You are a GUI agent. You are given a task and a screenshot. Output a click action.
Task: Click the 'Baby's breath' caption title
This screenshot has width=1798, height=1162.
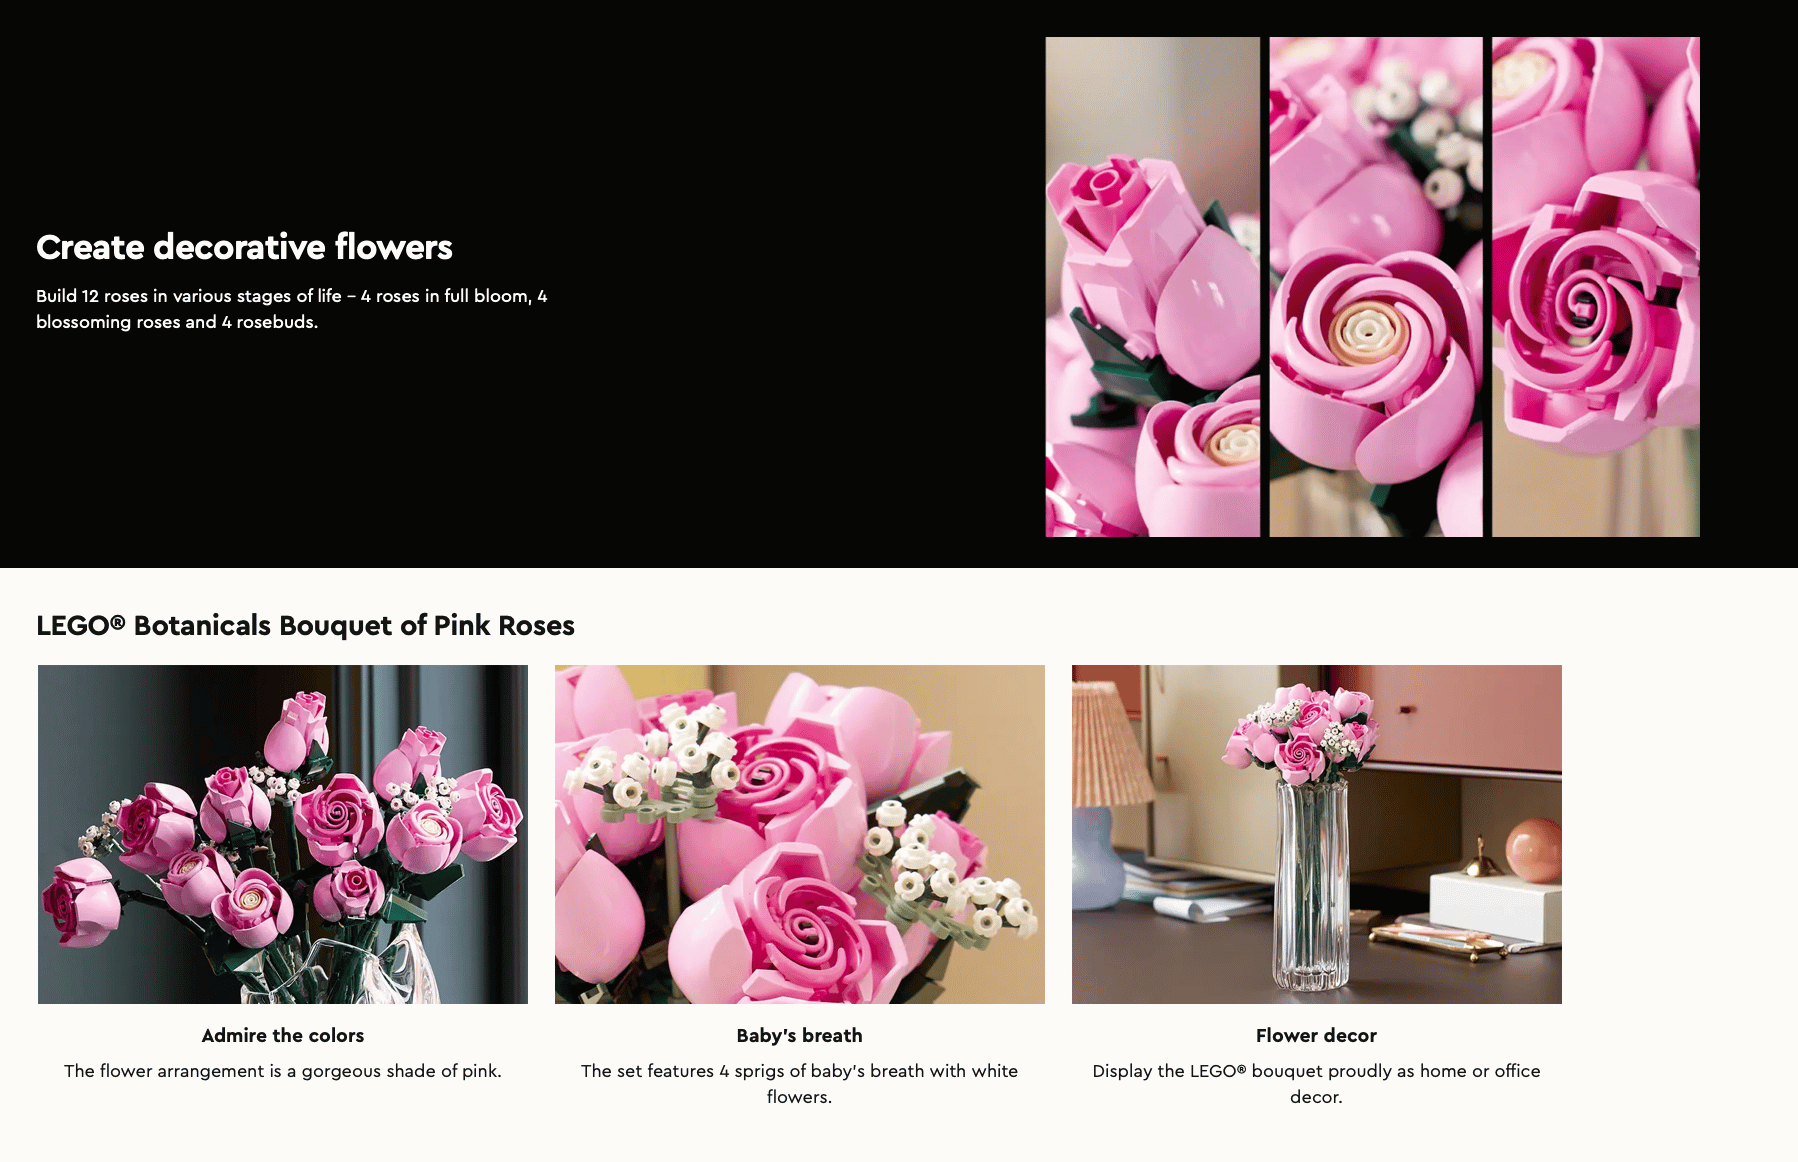click(x=800, y=1035)
